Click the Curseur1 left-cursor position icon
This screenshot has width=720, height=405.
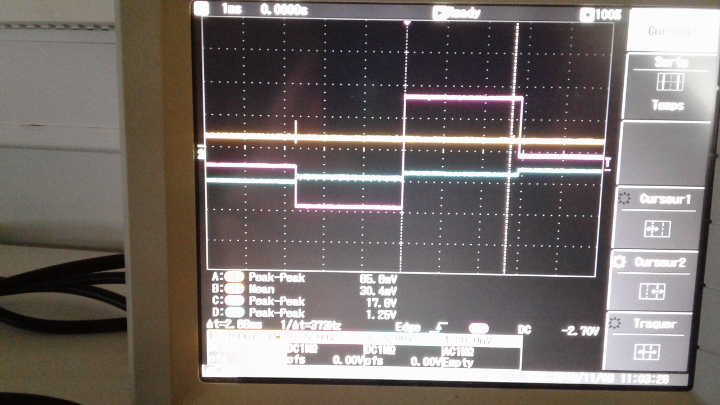click(657, 229)
